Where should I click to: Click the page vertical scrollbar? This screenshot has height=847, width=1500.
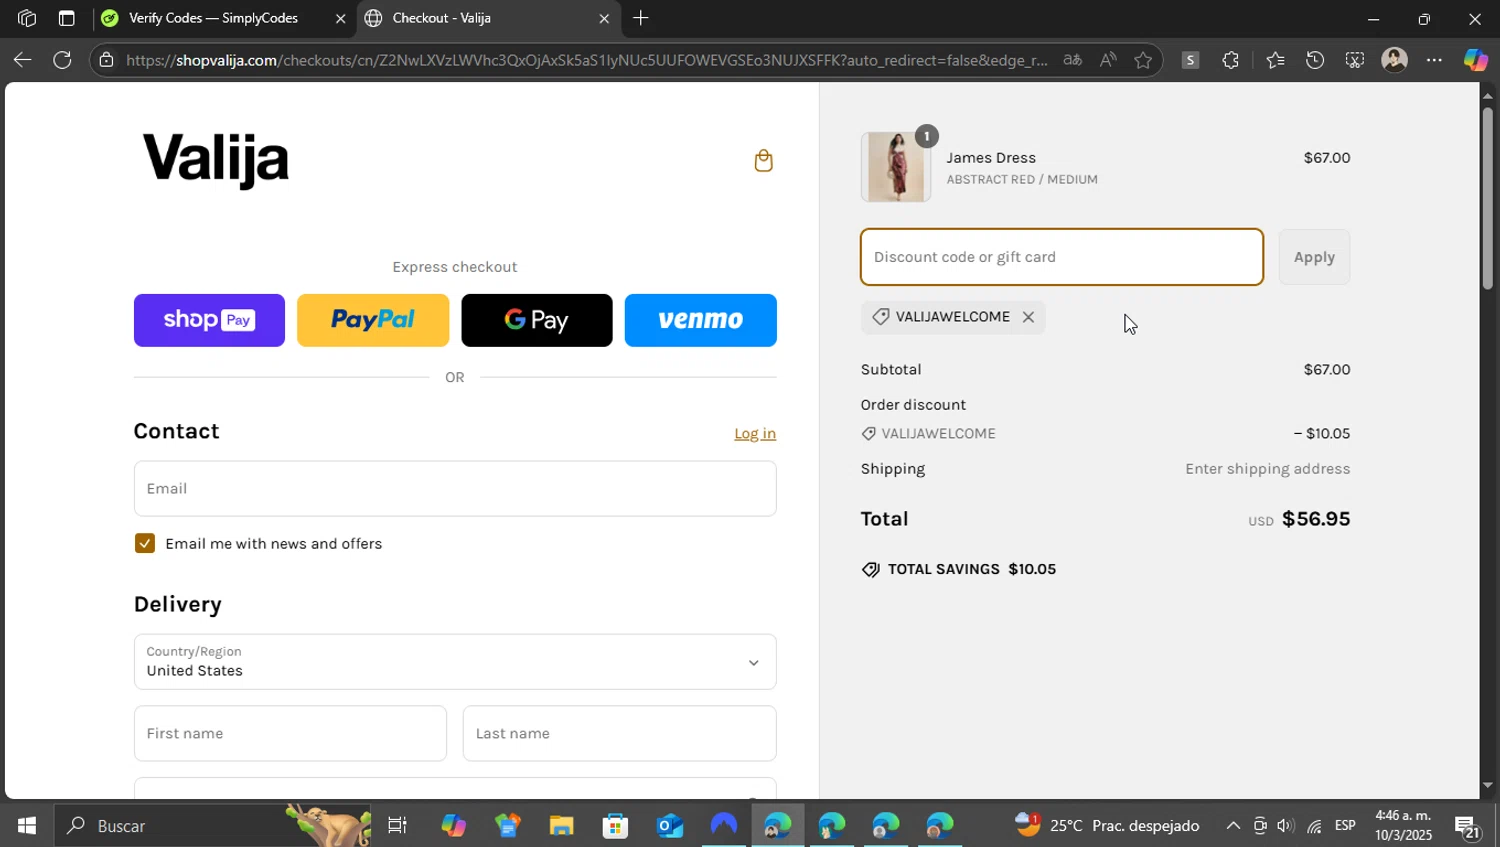point(1488,200)
